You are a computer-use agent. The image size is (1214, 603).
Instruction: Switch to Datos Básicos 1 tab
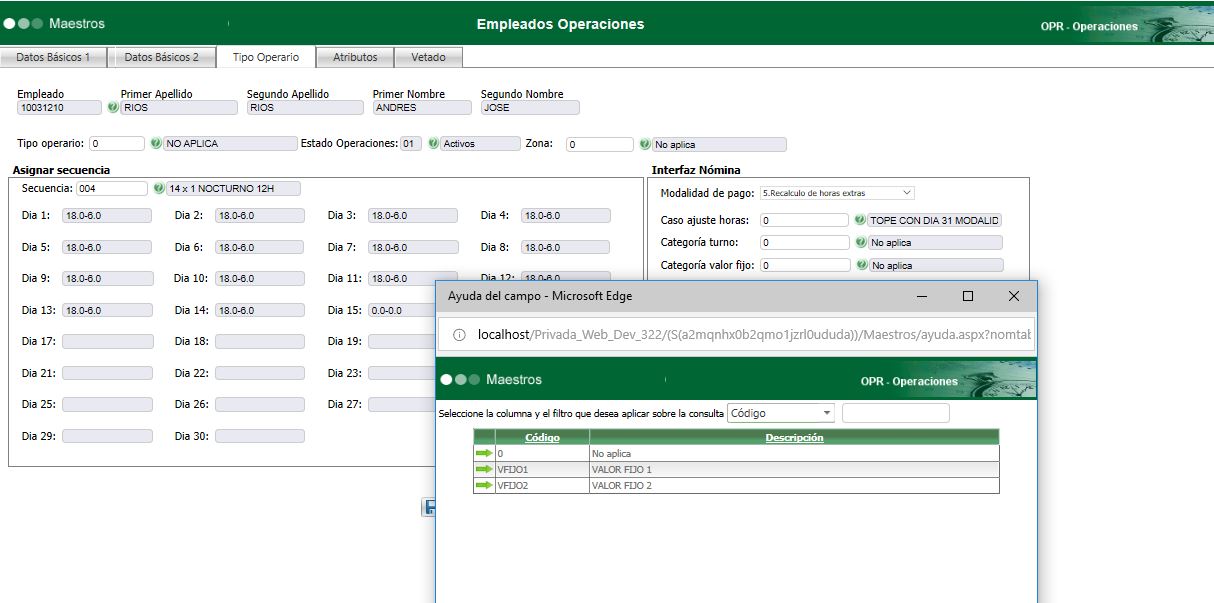53,57
